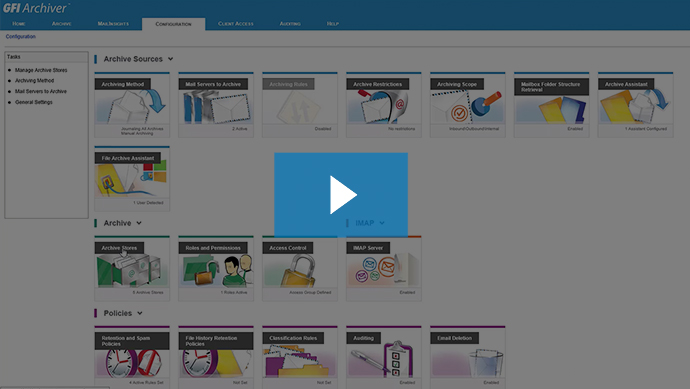Image resolution: width=690 pixels, height=389 pixels.
Task: Click General Settings task link
Action: [33, 102]
